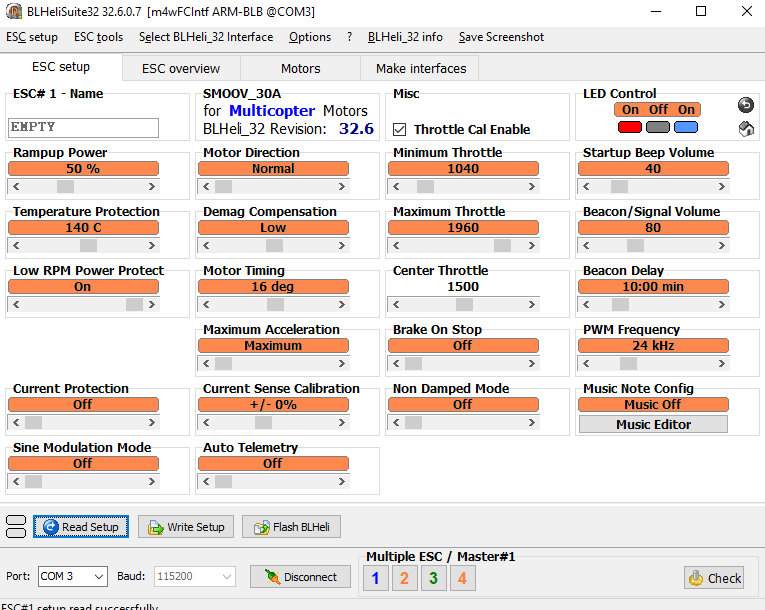Click the scroll-right arrow under Maximum Throttle
The image size is (765, 610).
[532, 245]
